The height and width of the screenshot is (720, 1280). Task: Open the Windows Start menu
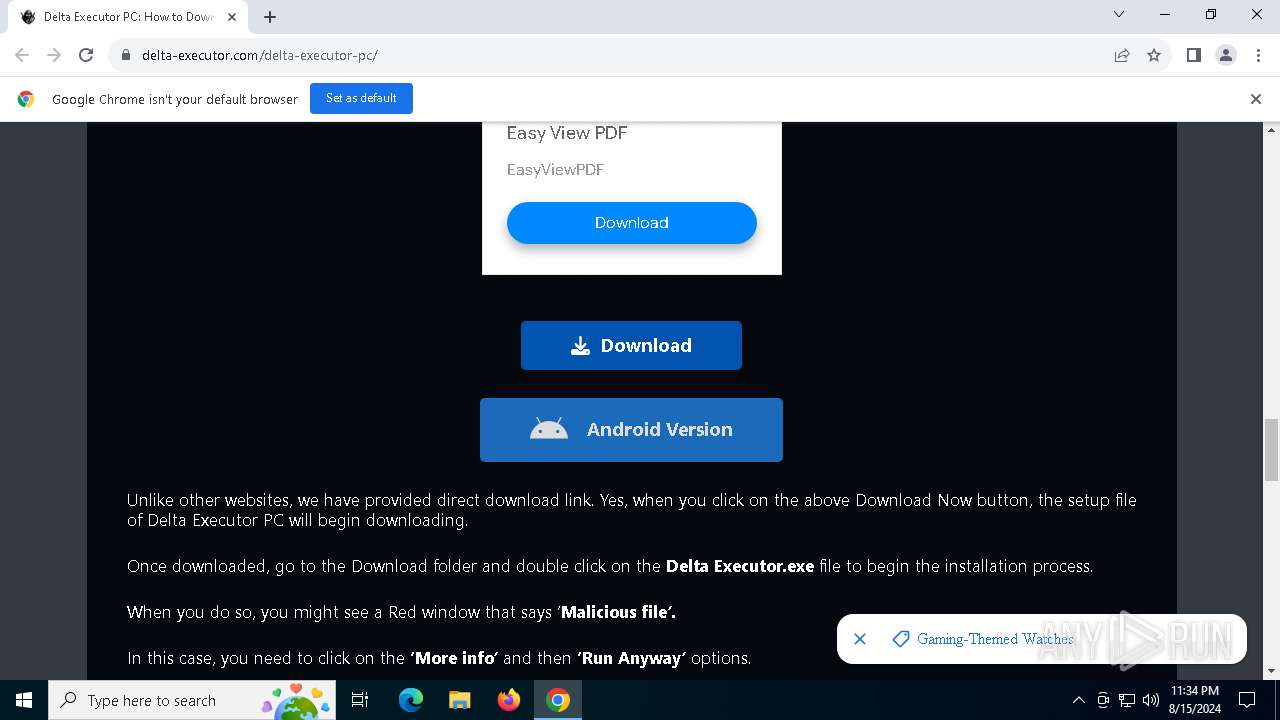click(x=24, y=700)
